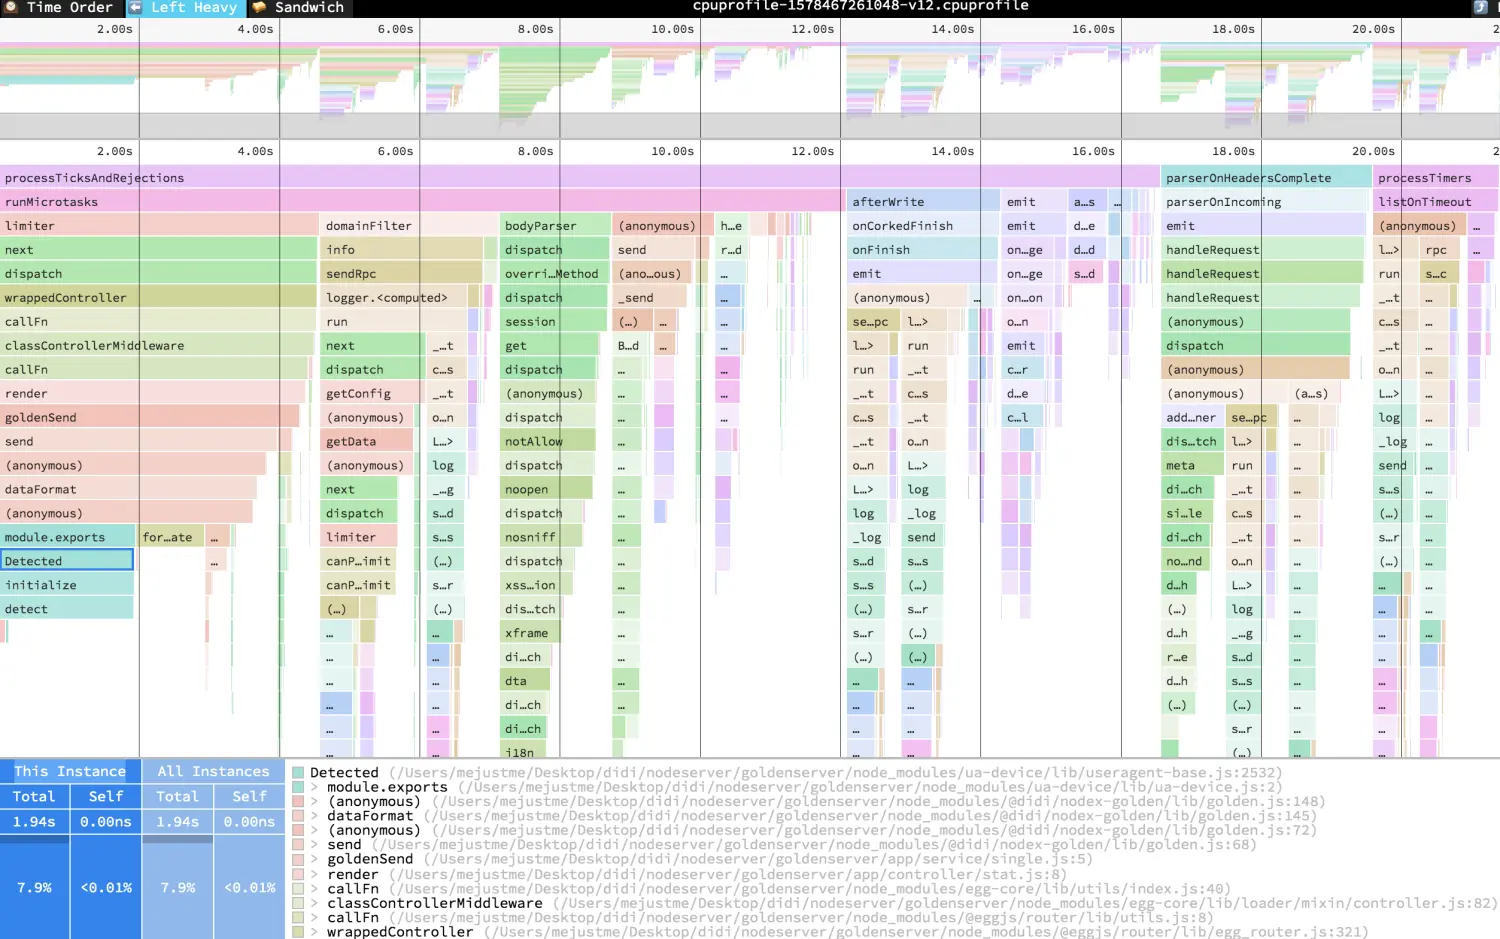Click the domainFilter frame
The height and width of the screenshot is (939, 1500).
tap(406, 226)
